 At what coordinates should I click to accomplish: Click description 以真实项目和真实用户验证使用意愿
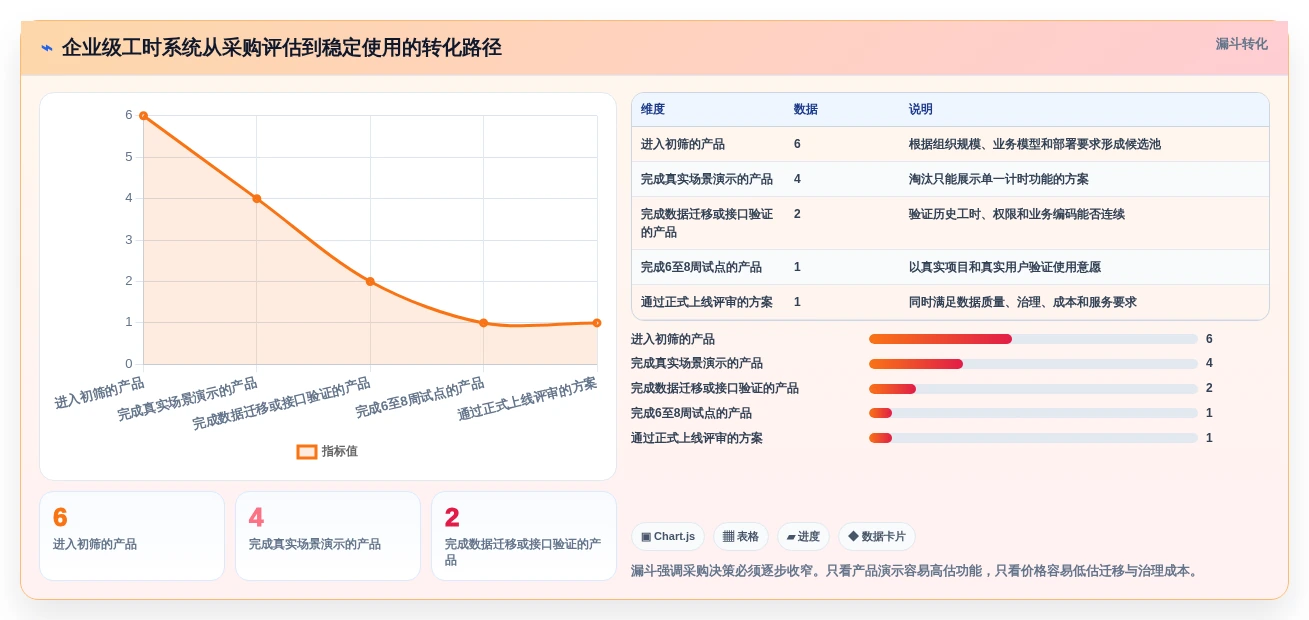click(1005, 267)
